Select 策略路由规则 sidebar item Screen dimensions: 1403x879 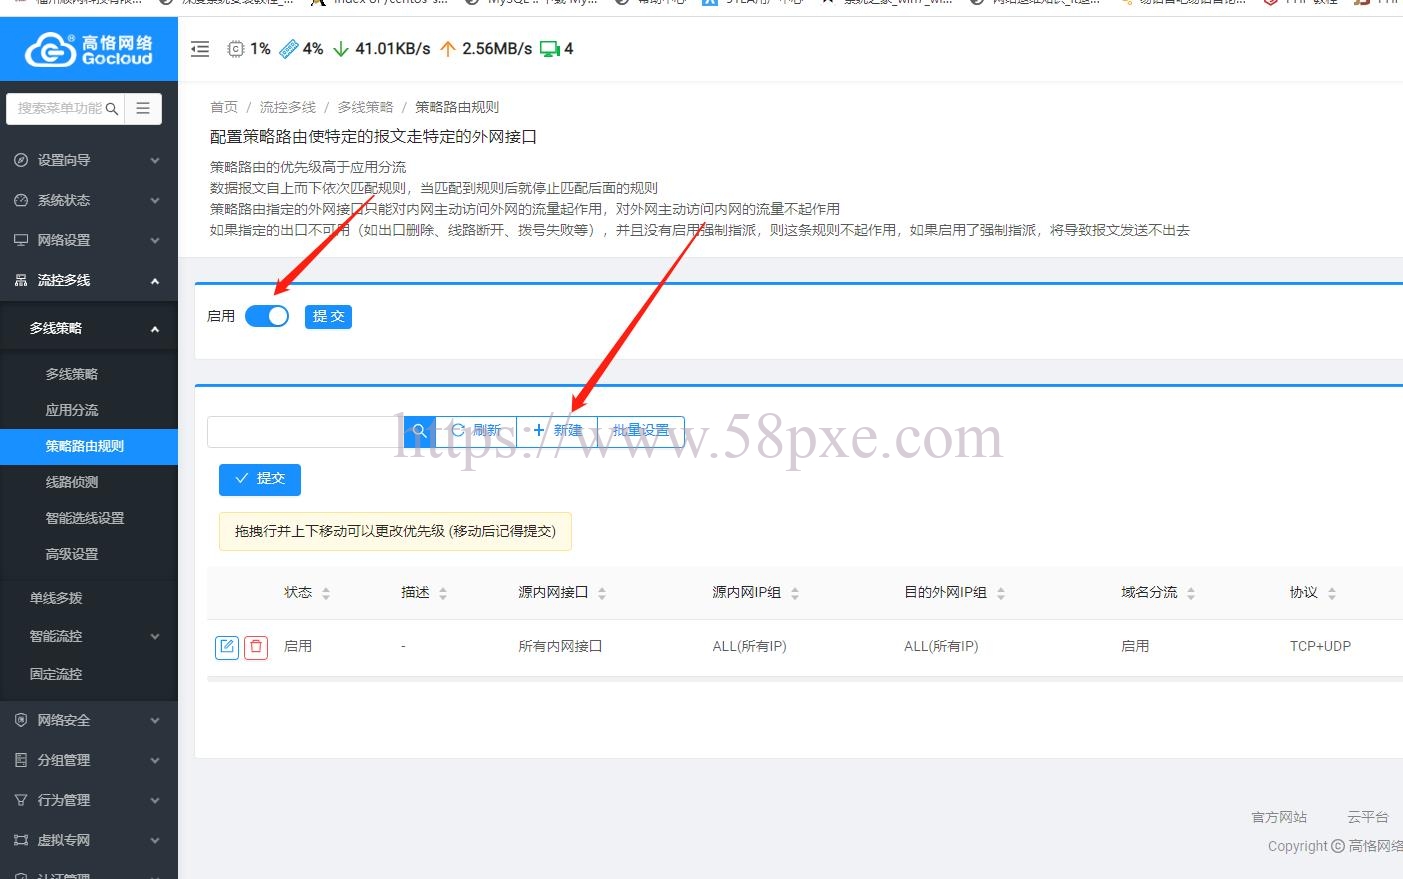click(89, 446)
